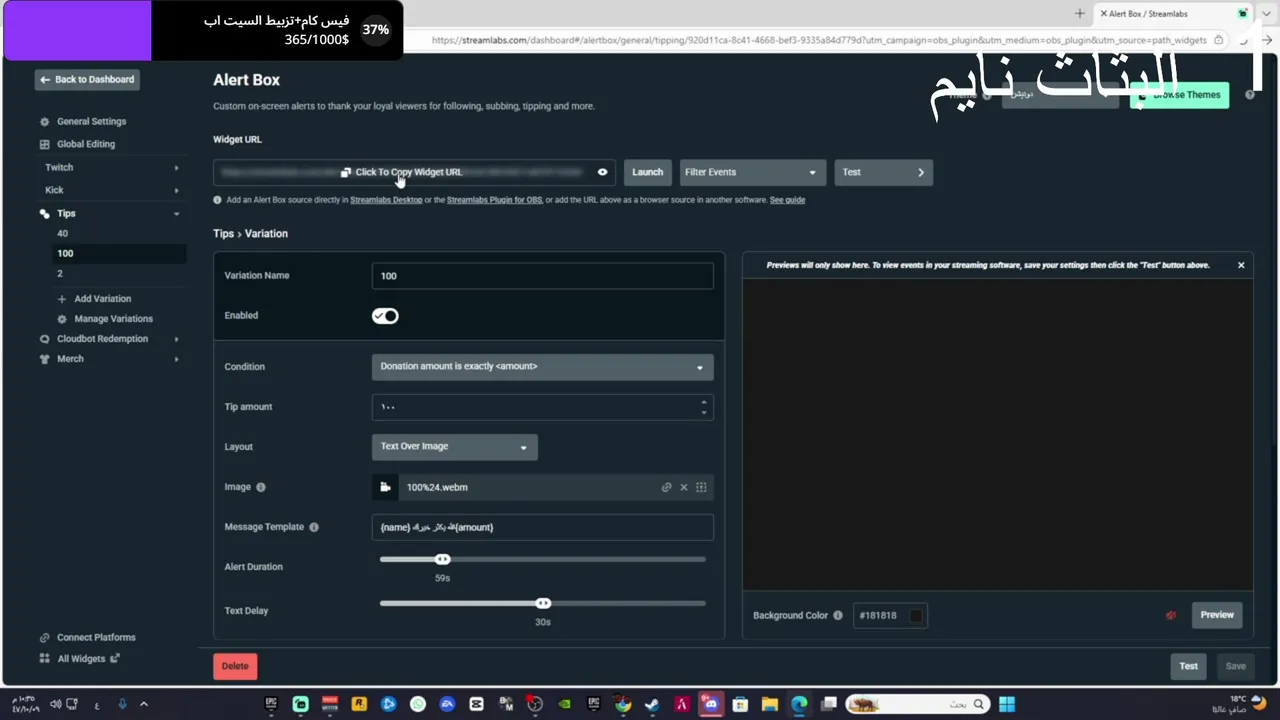
Task: Open Discord from the taskbar
Action: [x=711, y=704]
